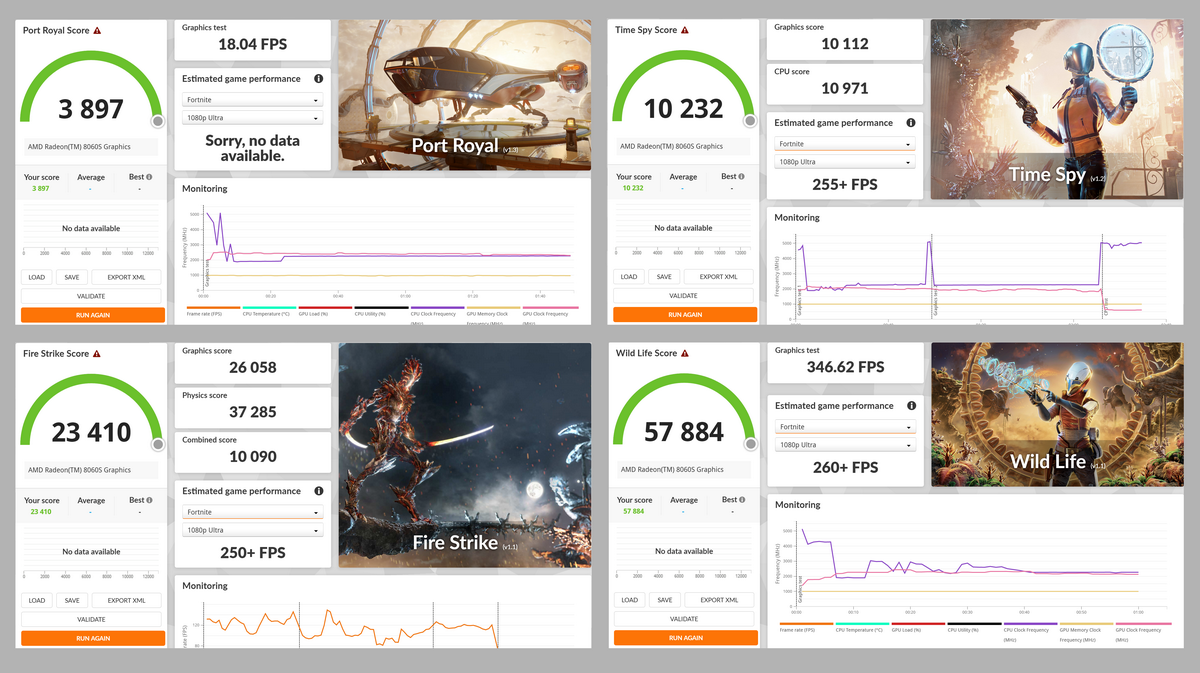Click the Port Royal spaceship thumbnail
The image size is (1200, 673).
click(x=465, y=95)
